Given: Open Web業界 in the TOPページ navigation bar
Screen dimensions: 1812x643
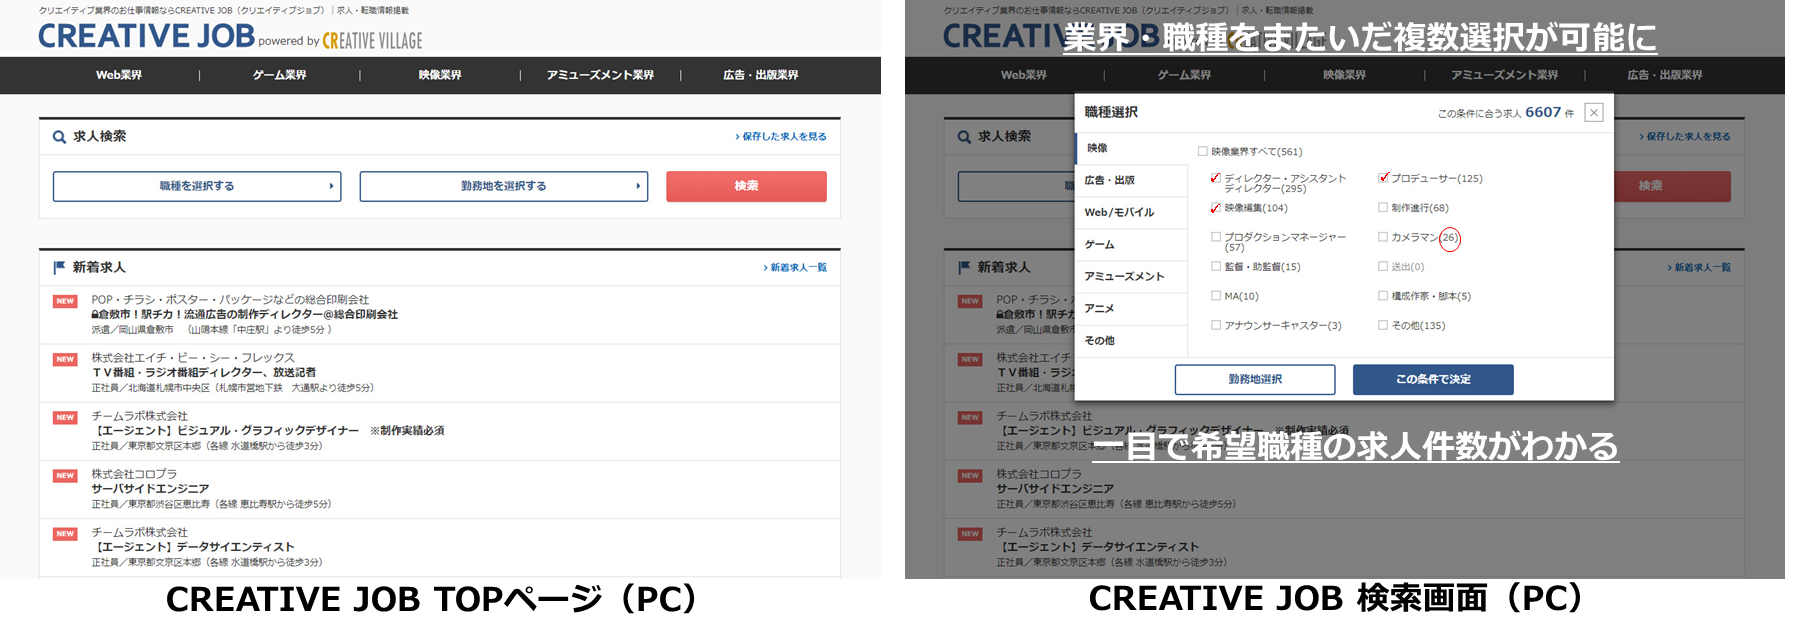Looking at the screenshot, I should [119, 75].
